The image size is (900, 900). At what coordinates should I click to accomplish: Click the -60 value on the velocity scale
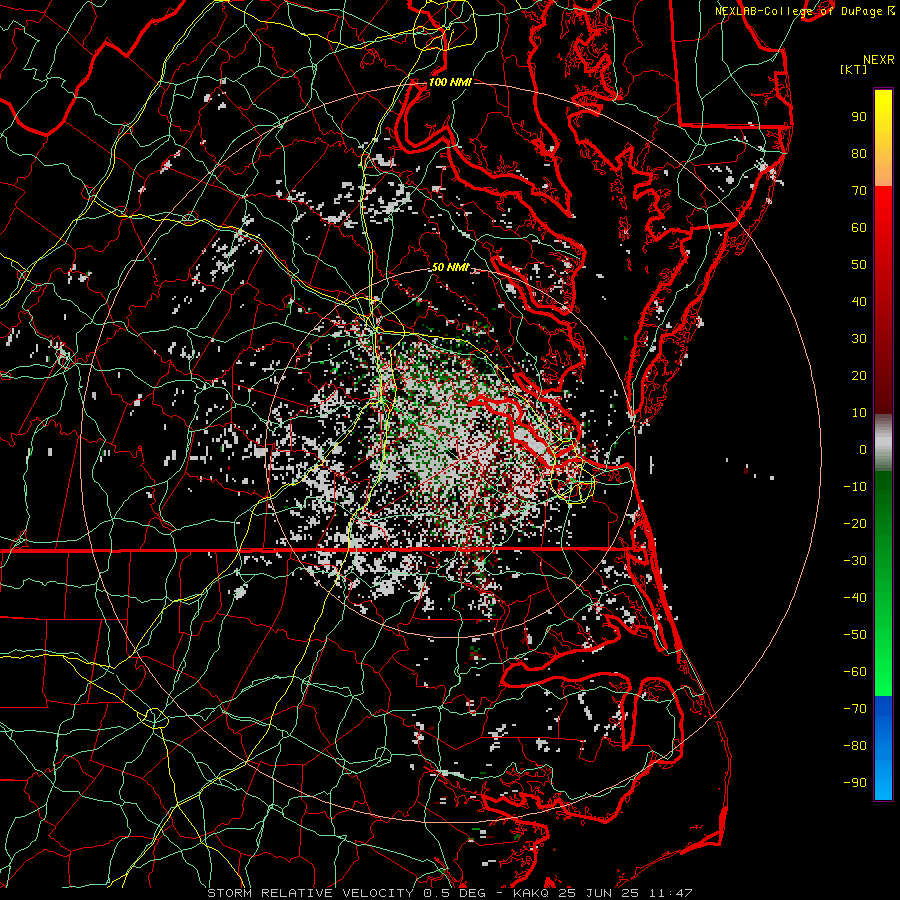(855, 672)
